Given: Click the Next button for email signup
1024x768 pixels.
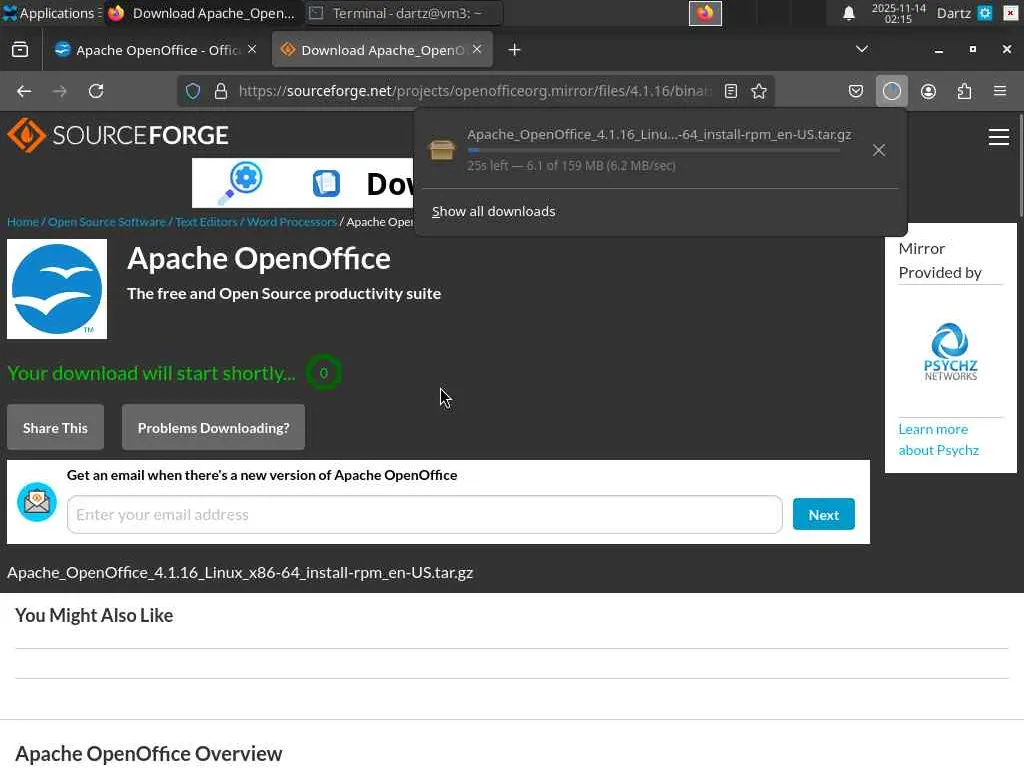Looking at the screenshot, I should tap(824, 515).
